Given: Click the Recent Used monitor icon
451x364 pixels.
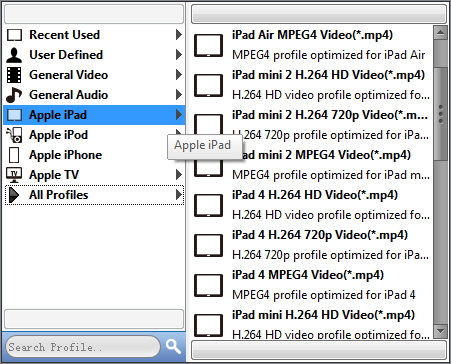Looking at the screenshot, I should (x=14, y=35).
